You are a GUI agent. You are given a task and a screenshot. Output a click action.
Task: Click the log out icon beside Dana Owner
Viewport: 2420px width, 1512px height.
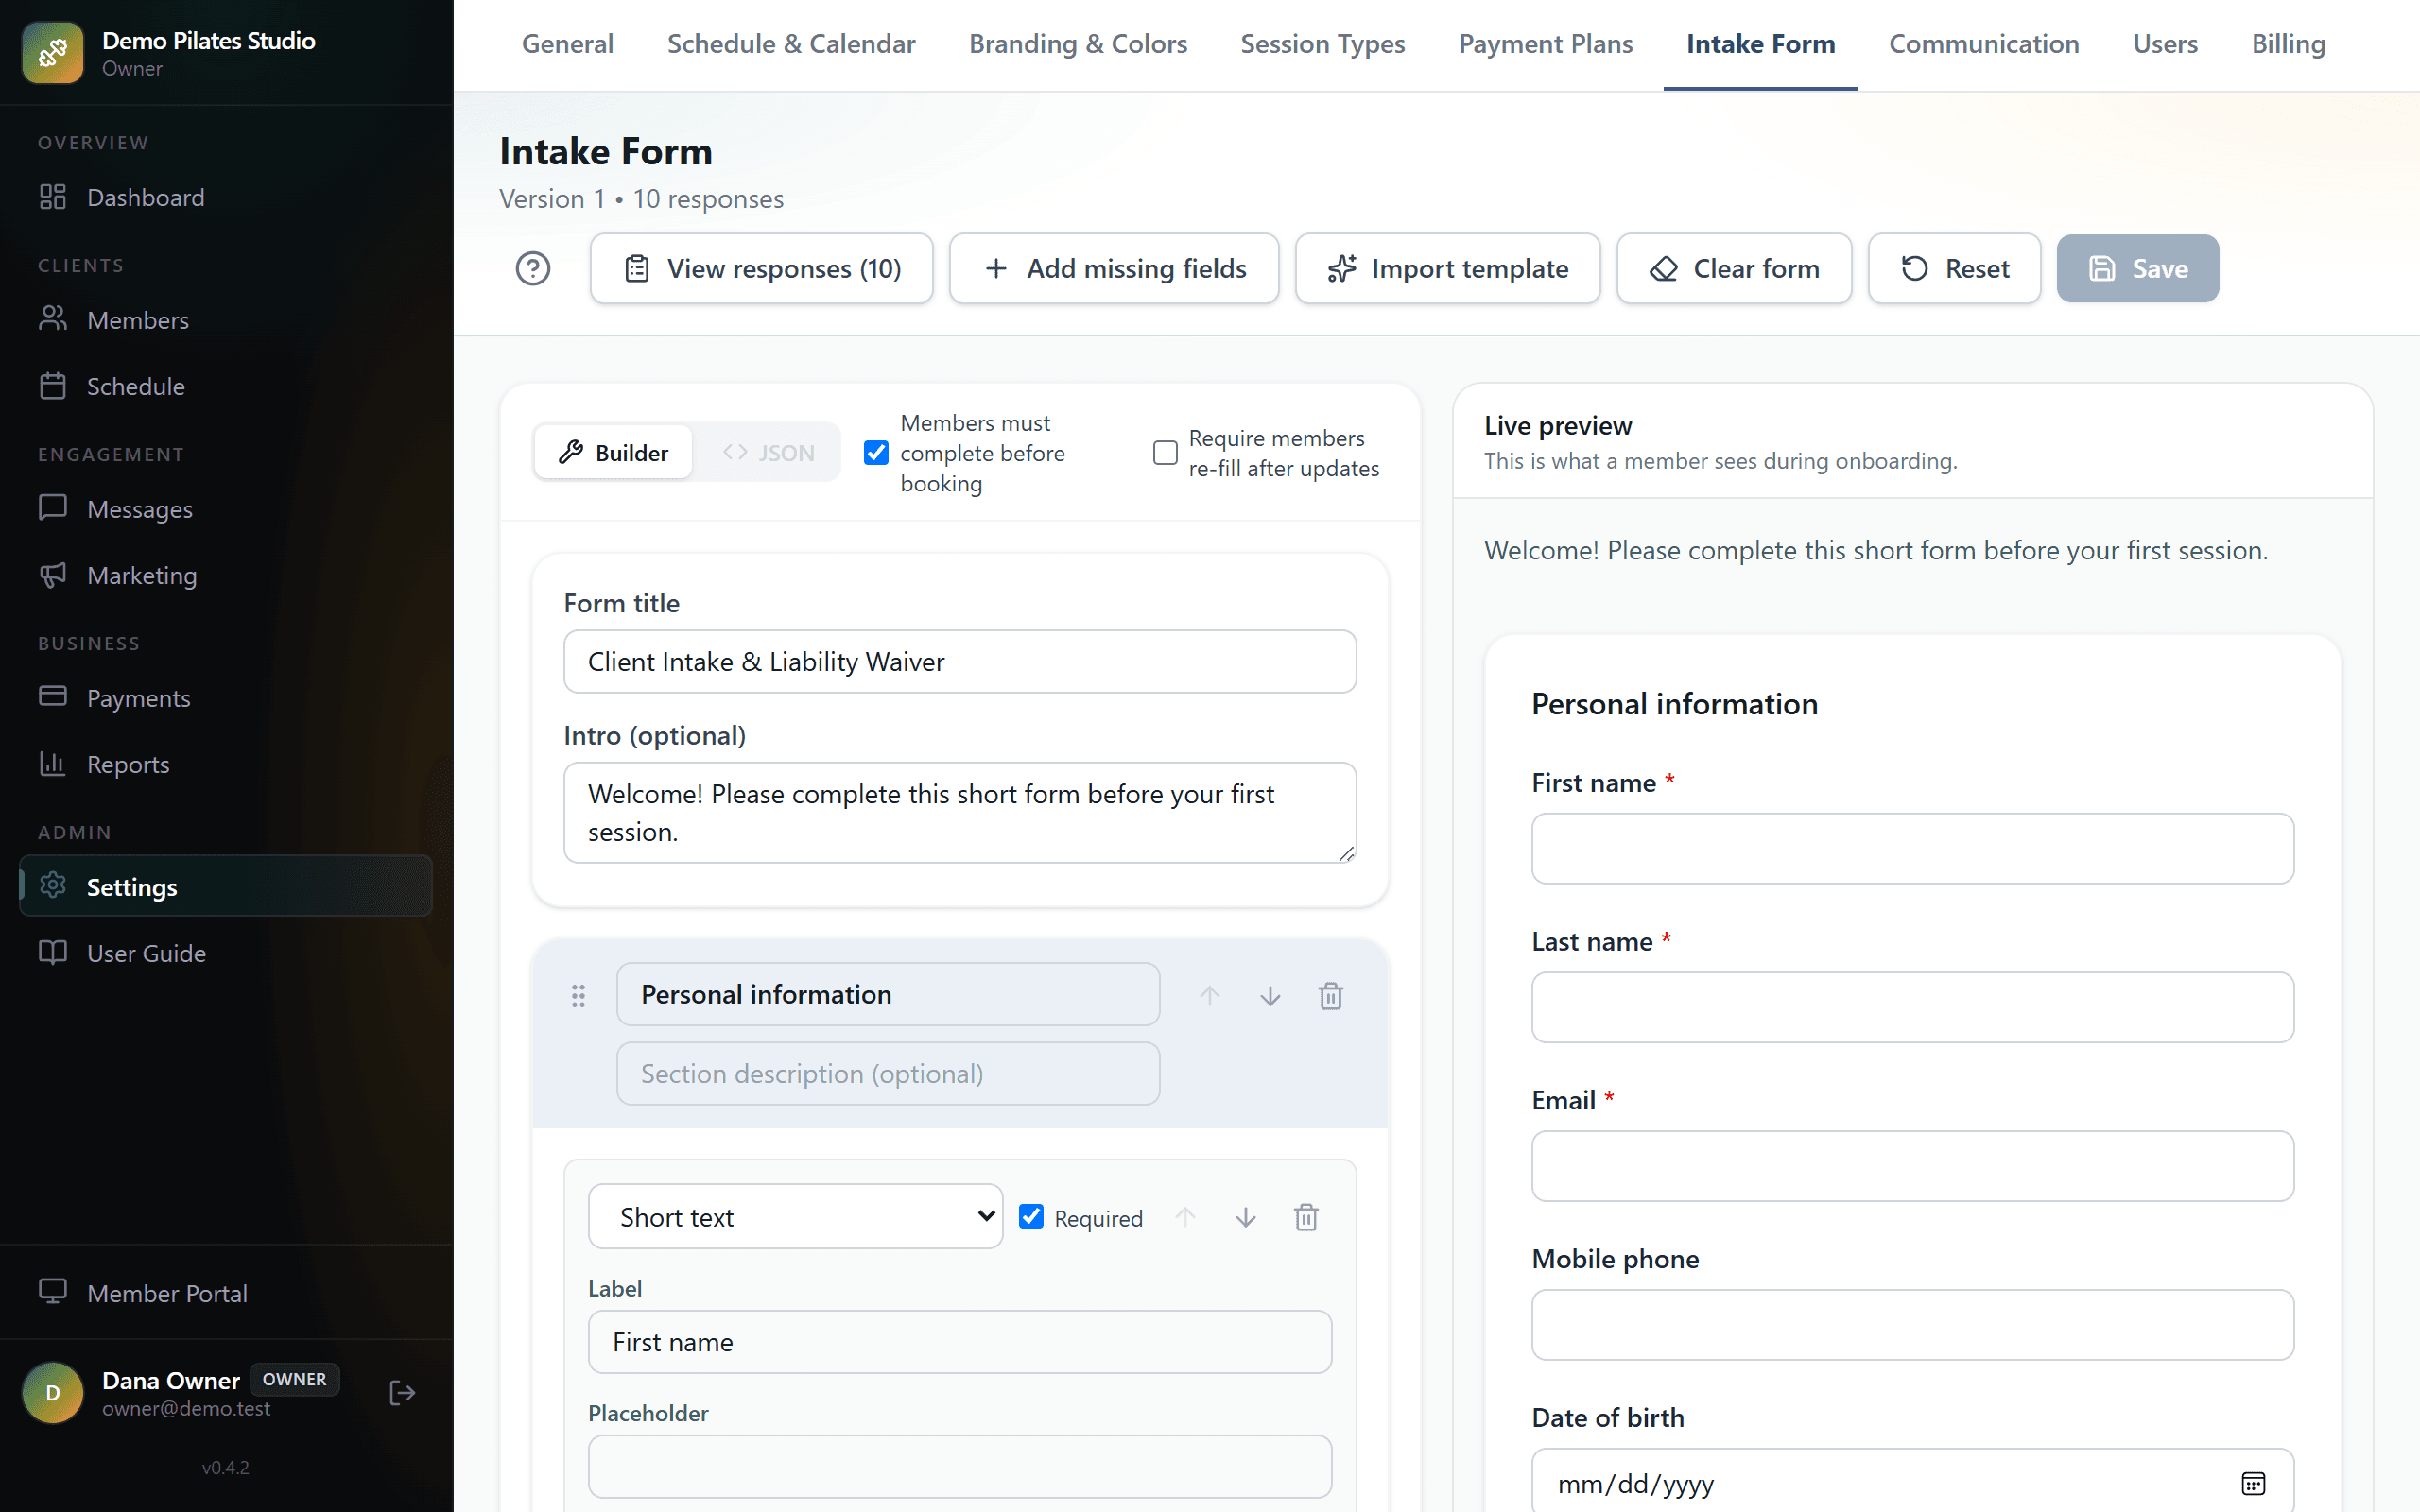click(402, 1393)
